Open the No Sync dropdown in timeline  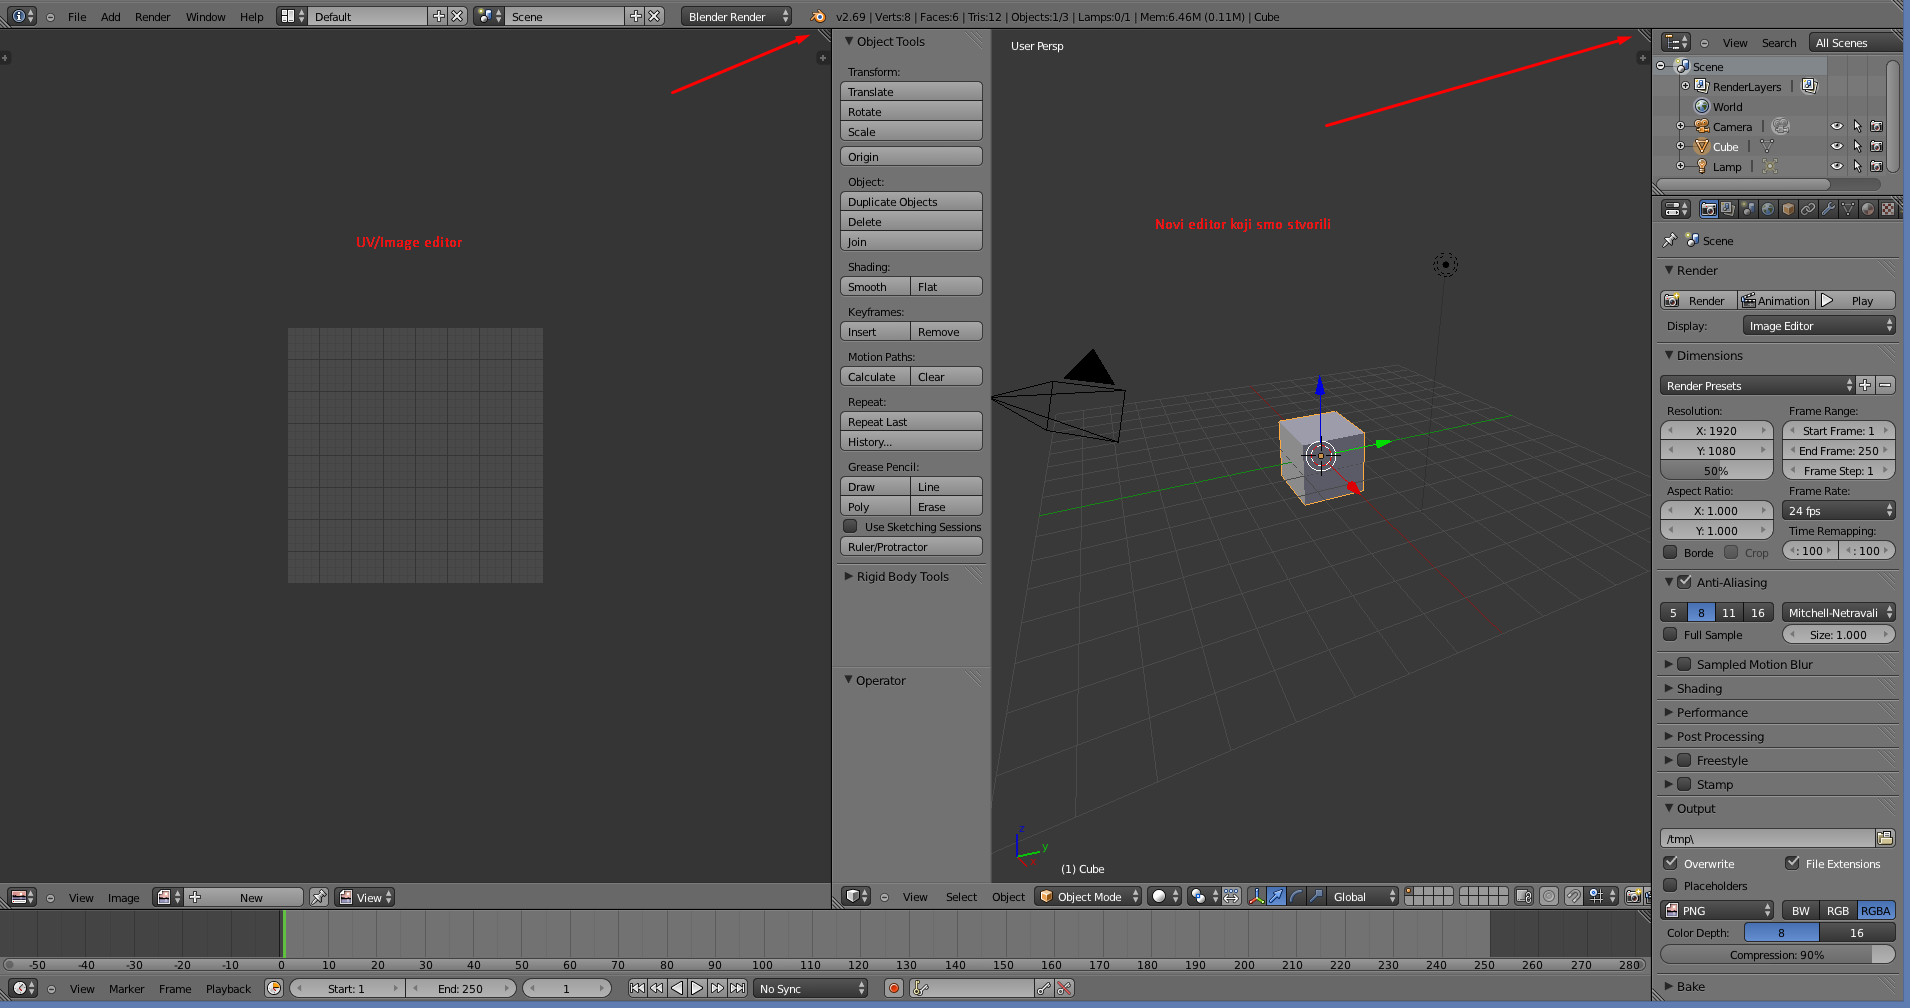[x=811, y=988]
